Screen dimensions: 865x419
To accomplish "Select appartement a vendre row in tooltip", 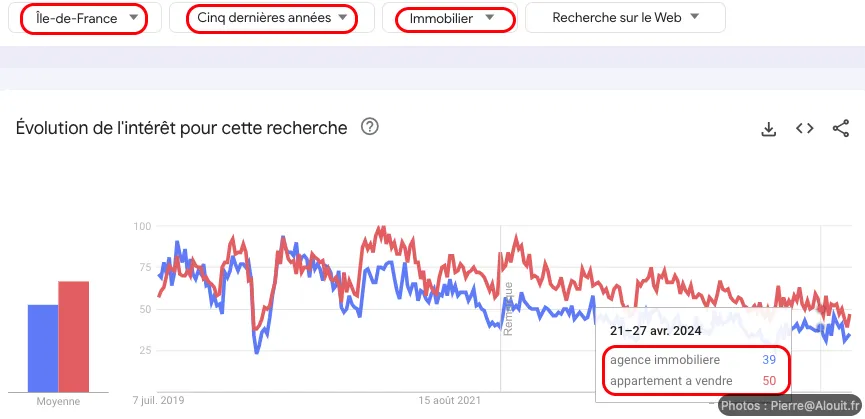I will coord(692,380).
